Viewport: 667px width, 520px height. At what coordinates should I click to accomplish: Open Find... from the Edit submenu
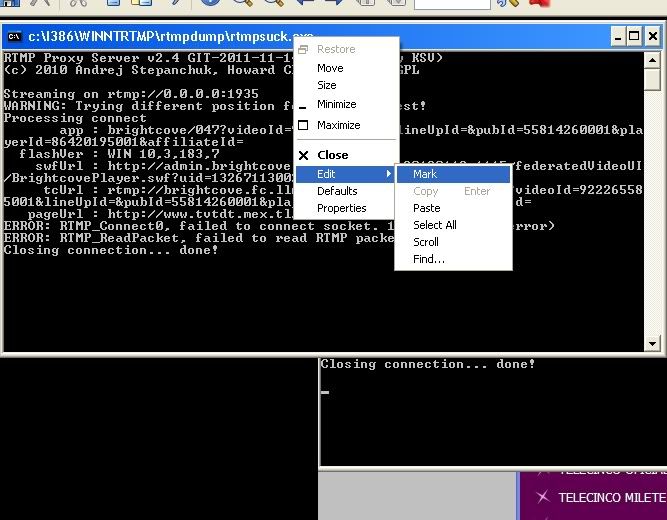[429, 259]
